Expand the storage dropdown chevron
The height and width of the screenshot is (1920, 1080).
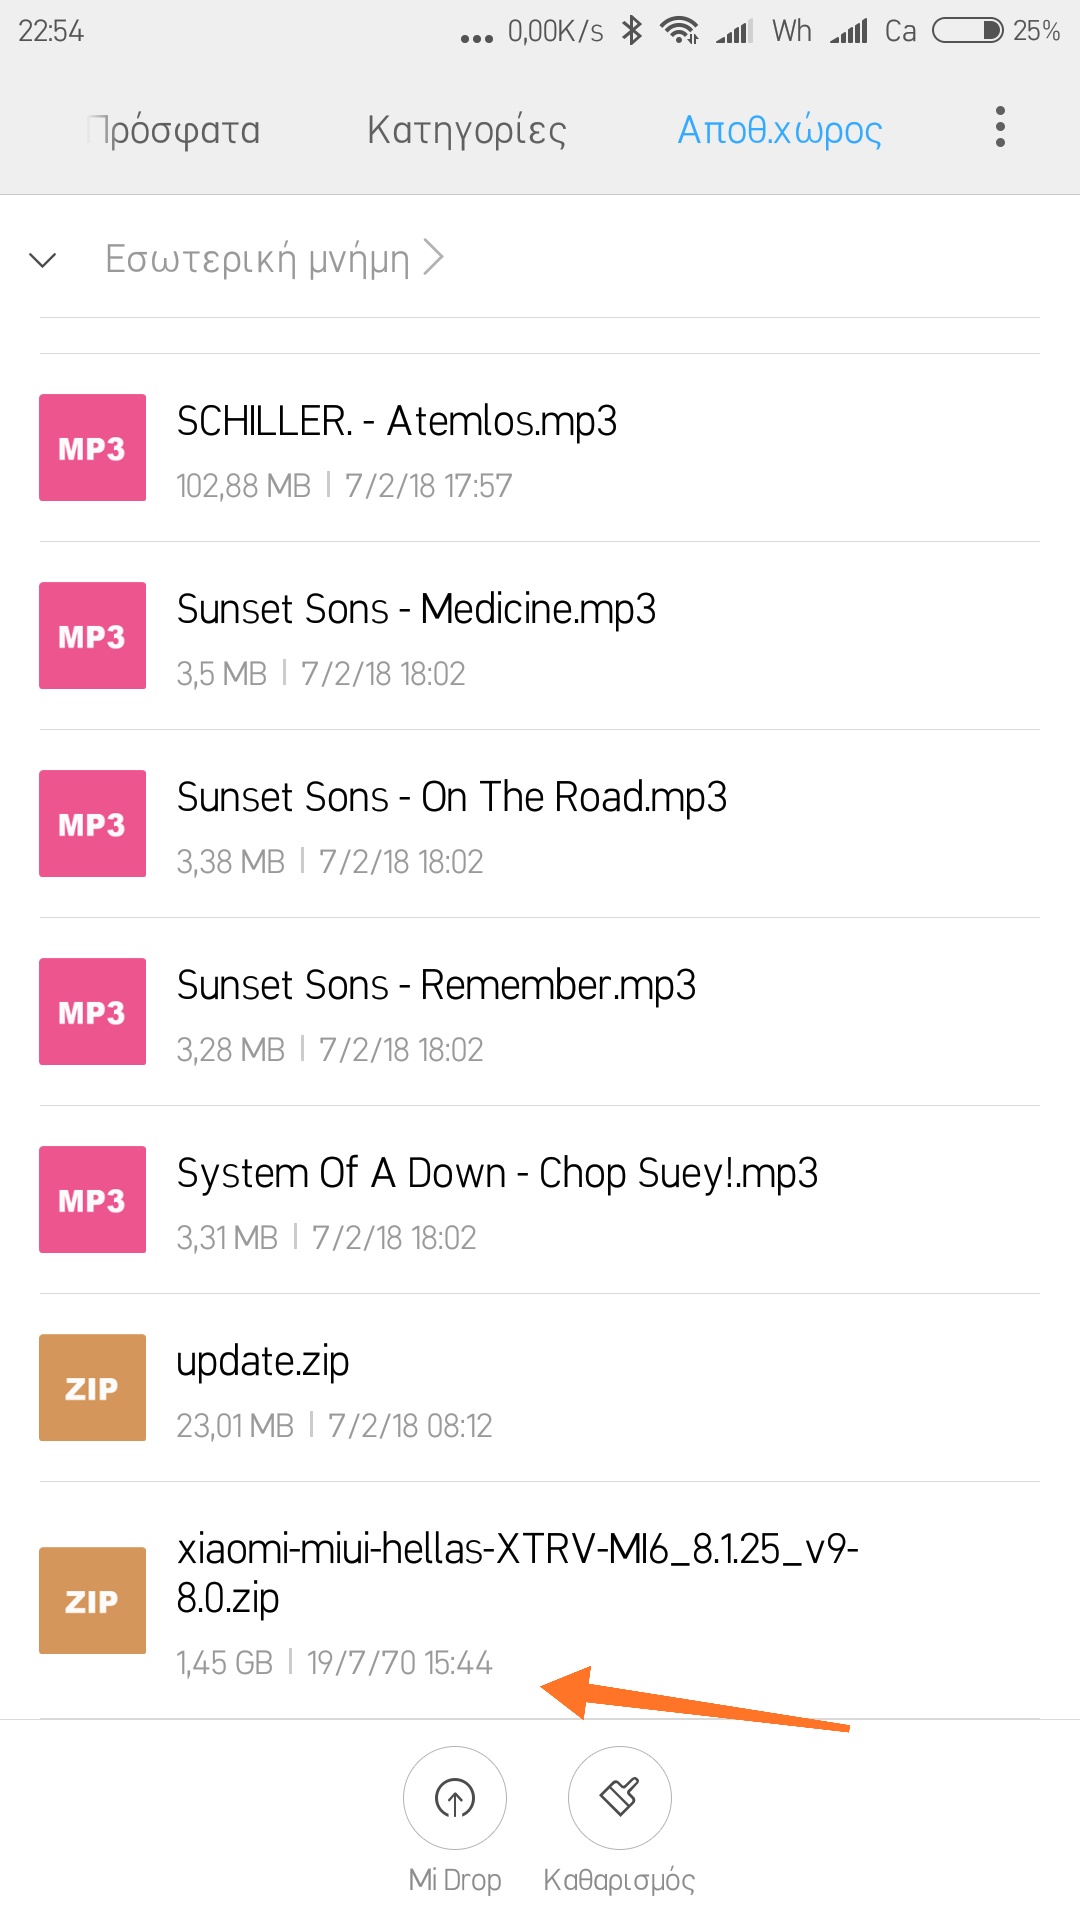43,261
